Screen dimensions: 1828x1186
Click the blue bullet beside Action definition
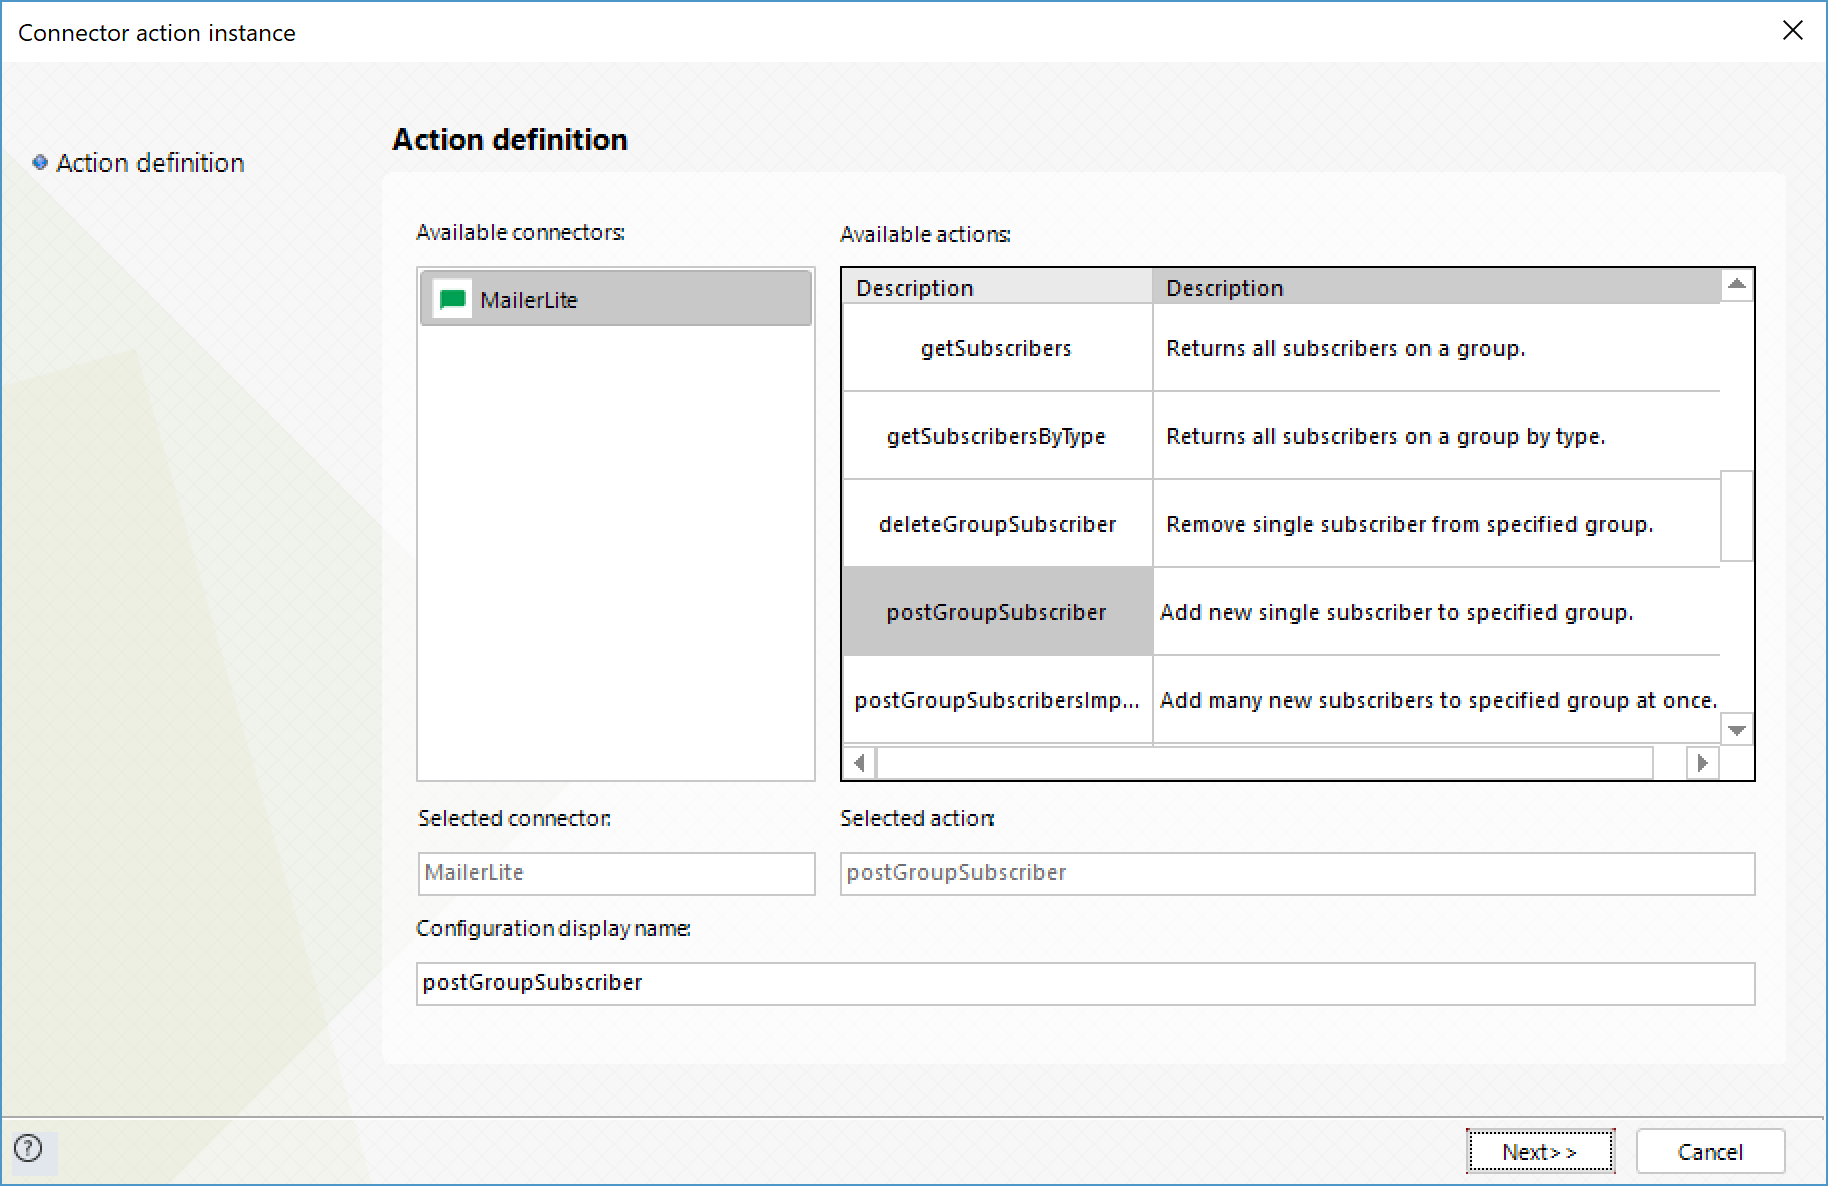point(40,162)
